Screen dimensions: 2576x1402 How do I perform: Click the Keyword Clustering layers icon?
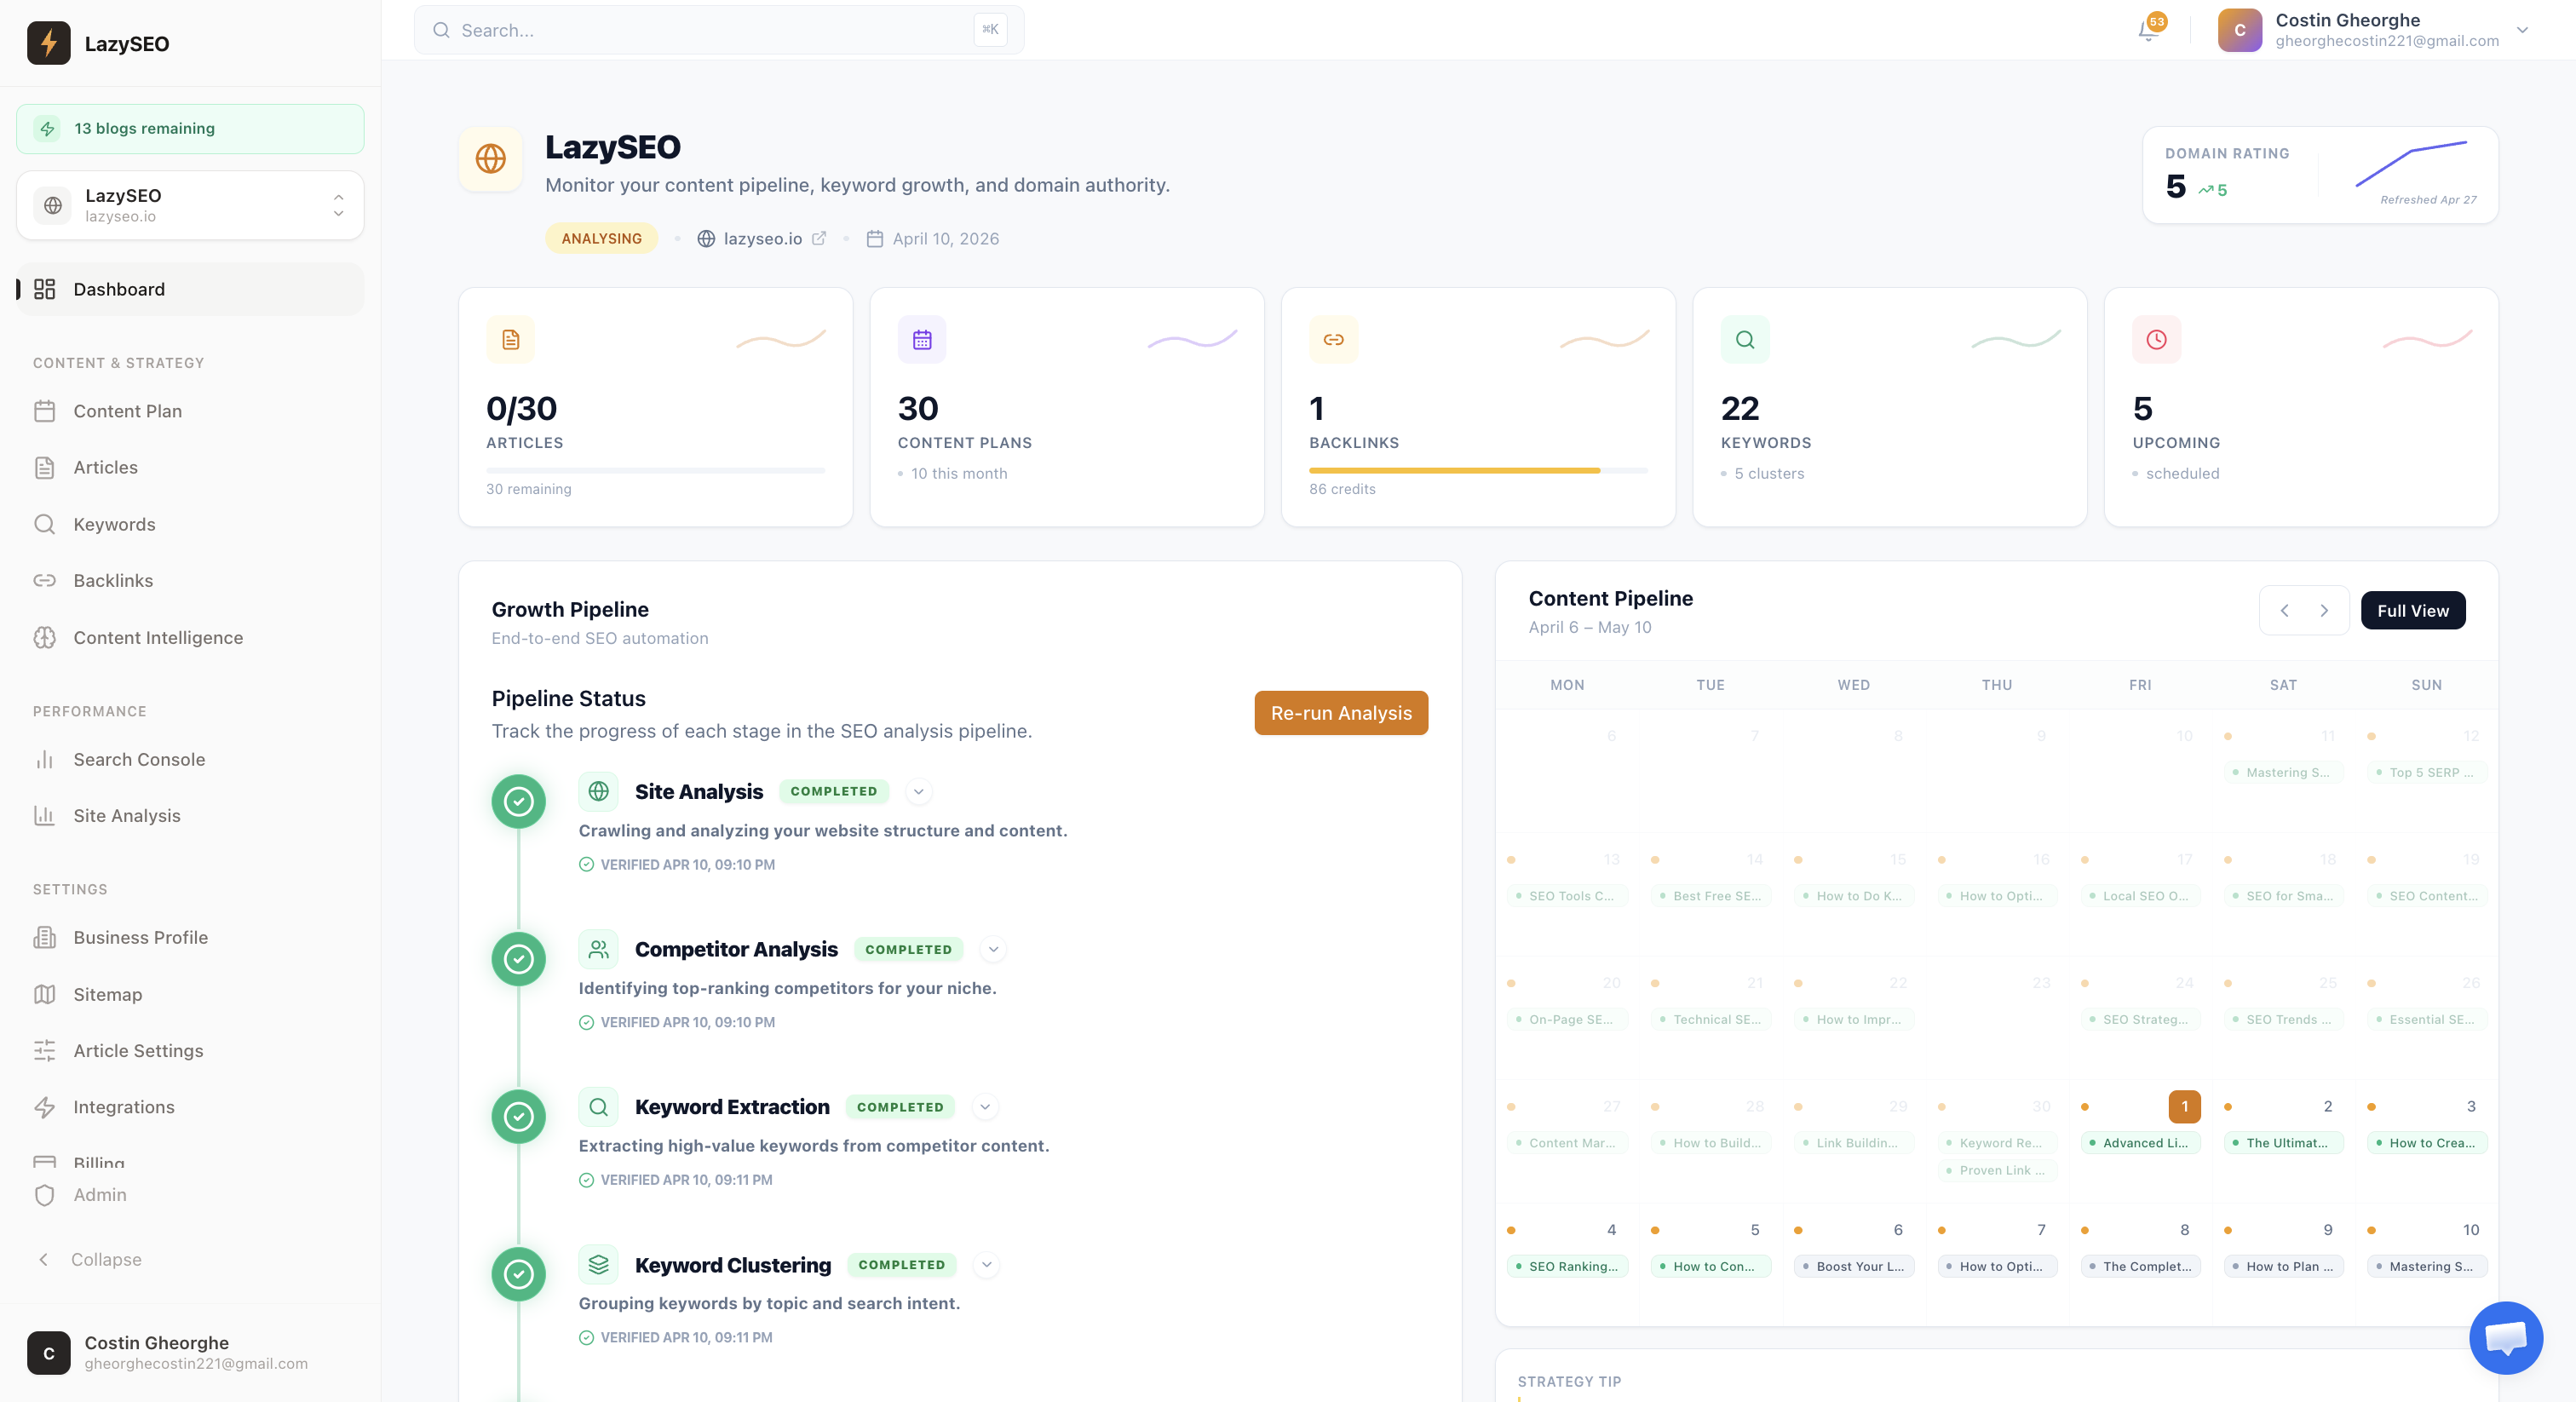(598, 1265)
